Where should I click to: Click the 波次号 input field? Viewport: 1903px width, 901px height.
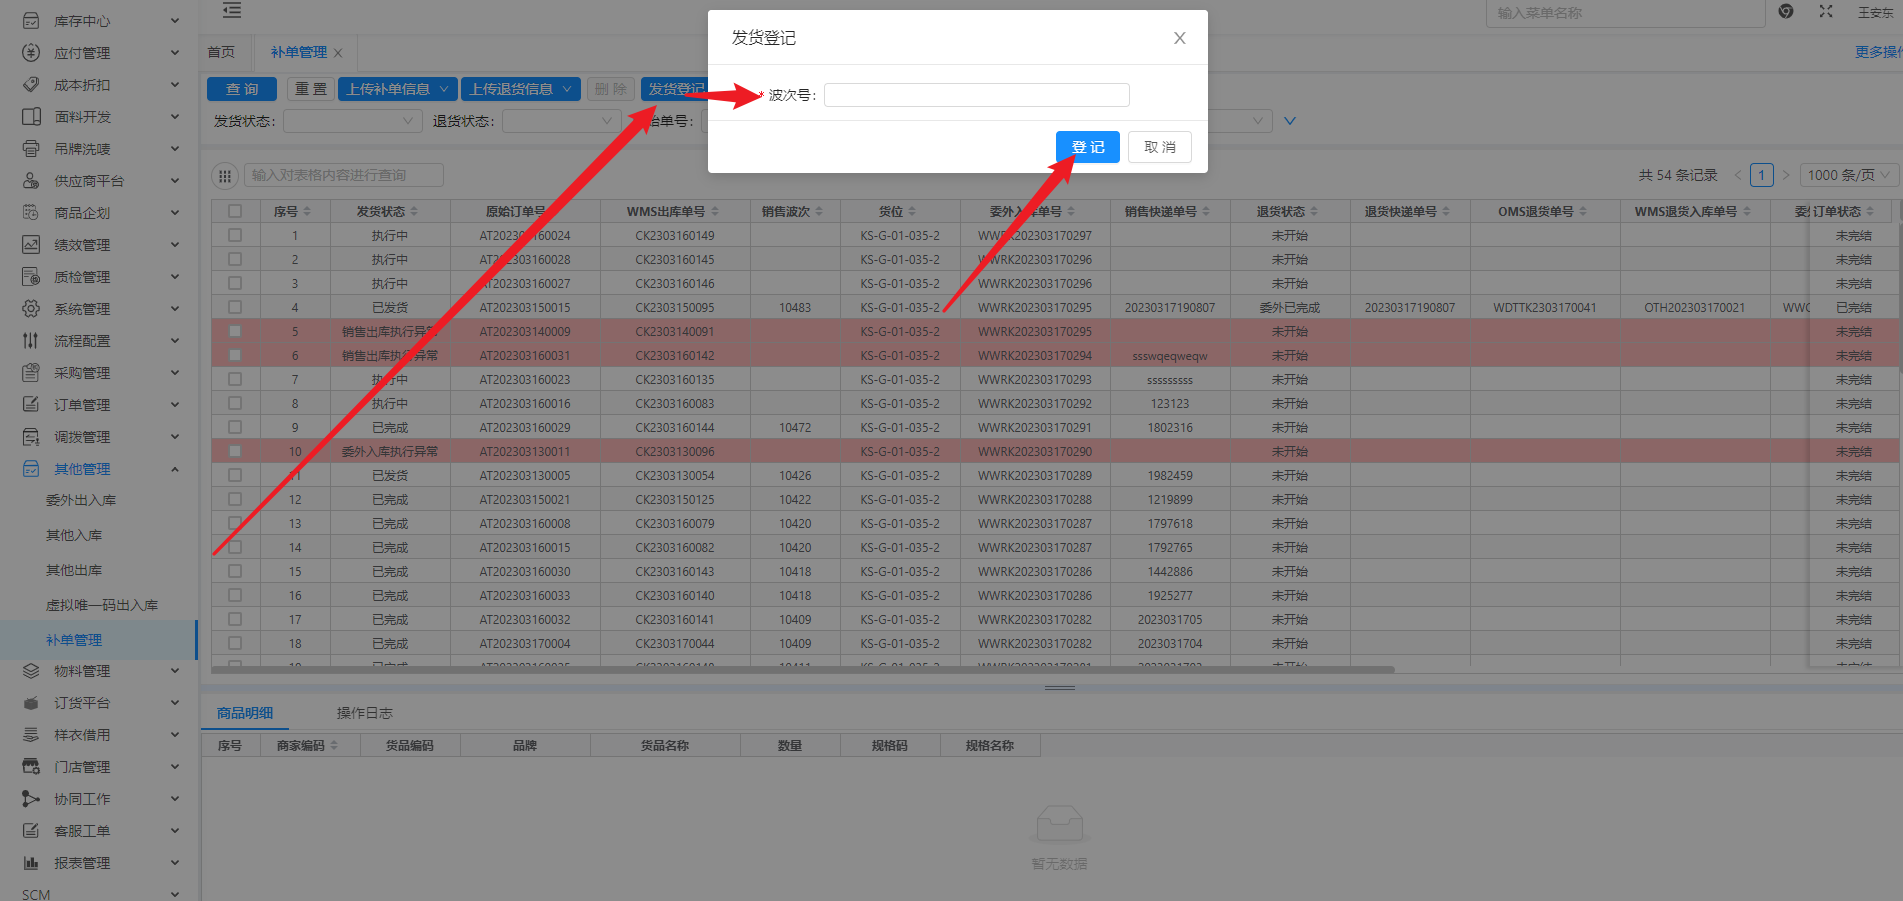coord(976,95)
